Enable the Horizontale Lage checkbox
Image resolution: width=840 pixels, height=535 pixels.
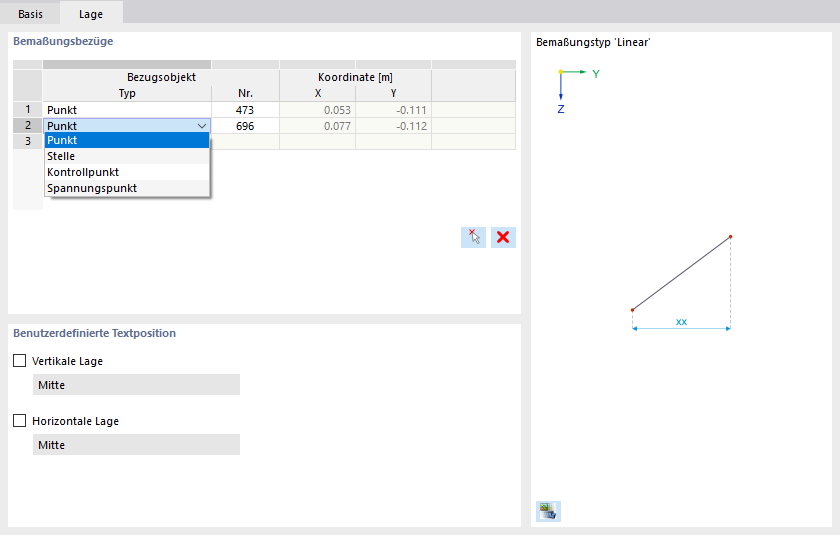coord(19,421)
